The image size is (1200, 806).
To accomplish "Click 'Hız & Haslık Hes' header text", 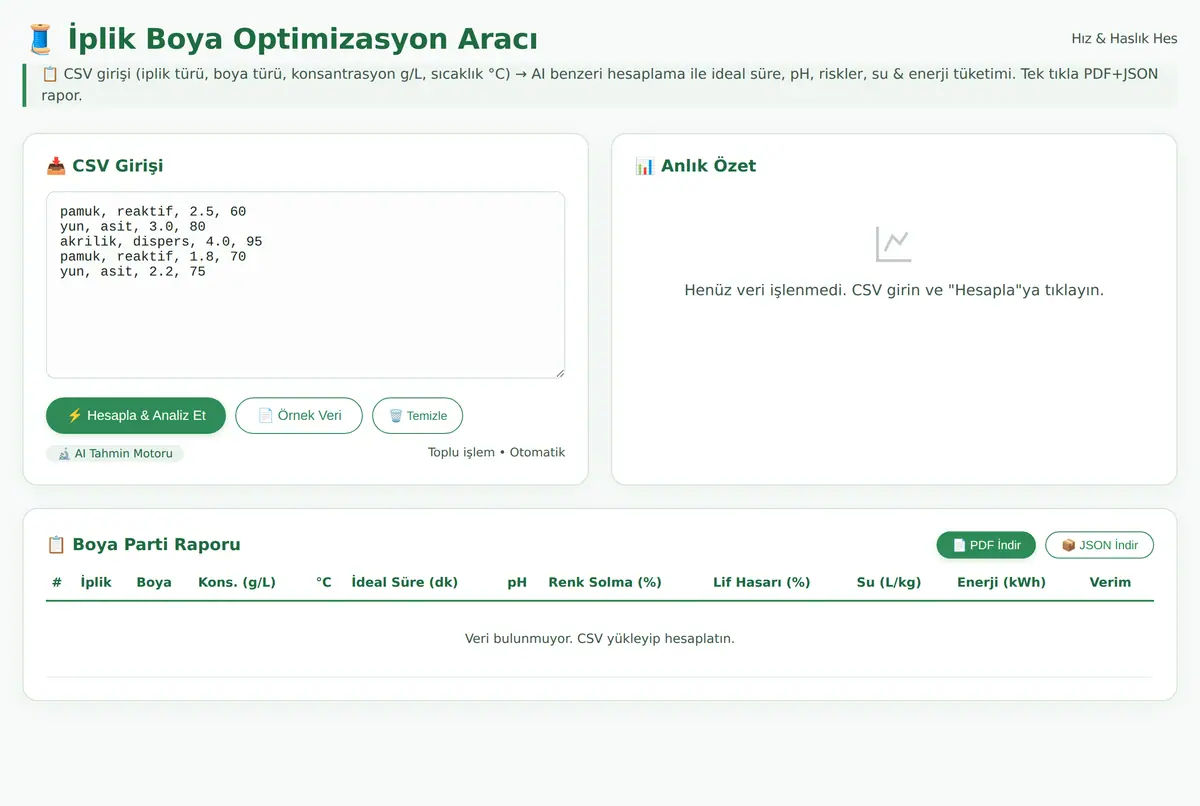I will pyautogui.click(x=1124, y=39).
